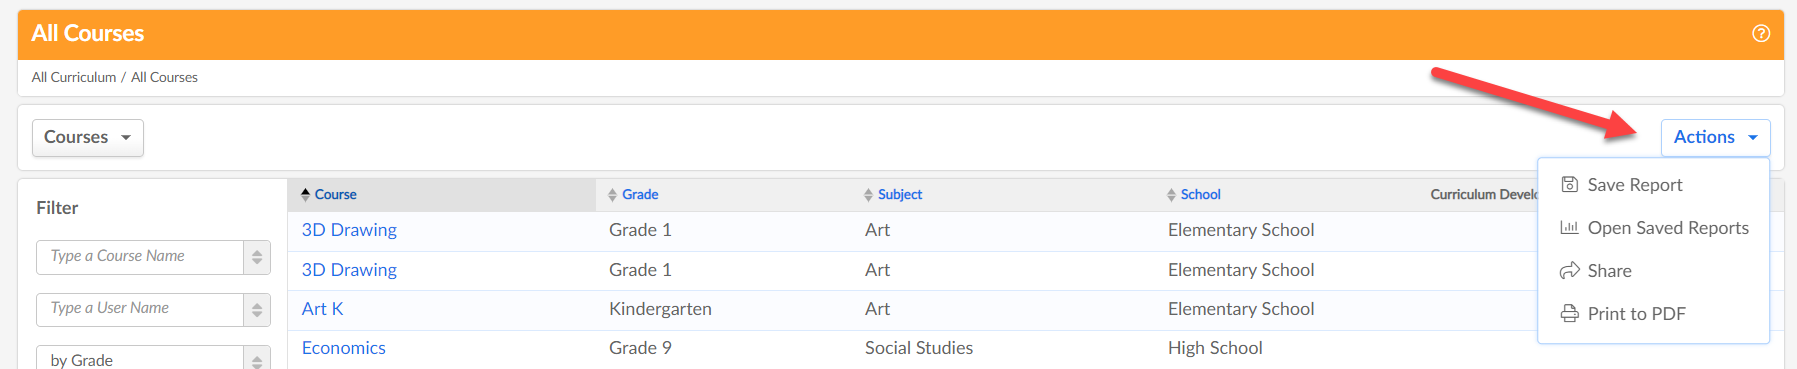Image resolution: width=1797 pixels, height=369 pixels.
Task: Click the help question mark icon
Action: (1761, 33)
